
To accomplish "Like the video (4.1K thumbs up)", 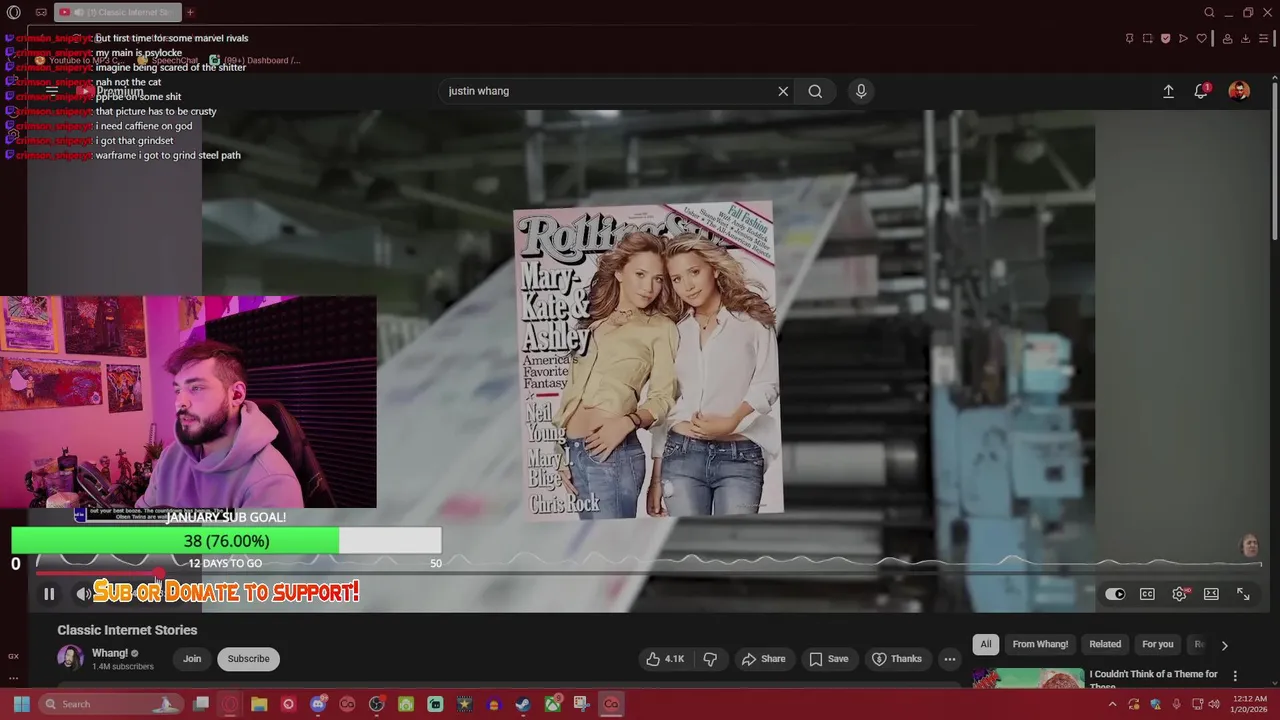I will pos(666,659).
